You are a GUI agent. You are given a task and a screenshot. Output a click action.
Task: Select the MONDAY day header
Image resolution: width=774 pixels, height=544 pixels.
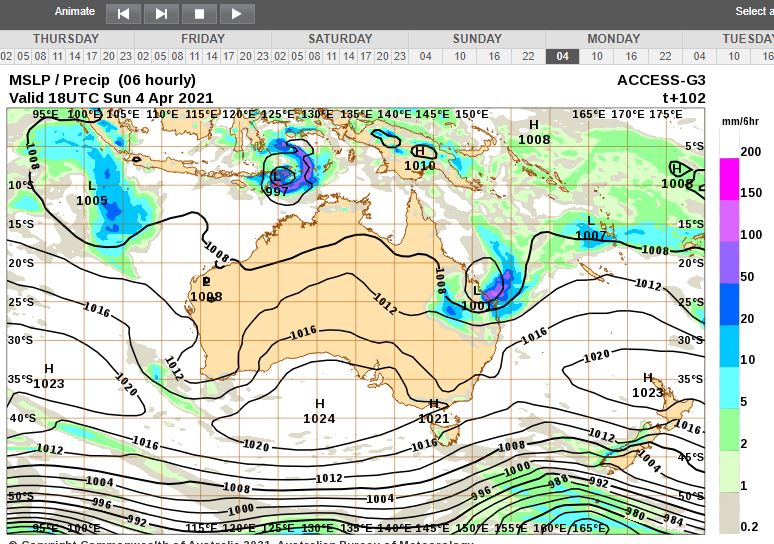tap(613, 39)
